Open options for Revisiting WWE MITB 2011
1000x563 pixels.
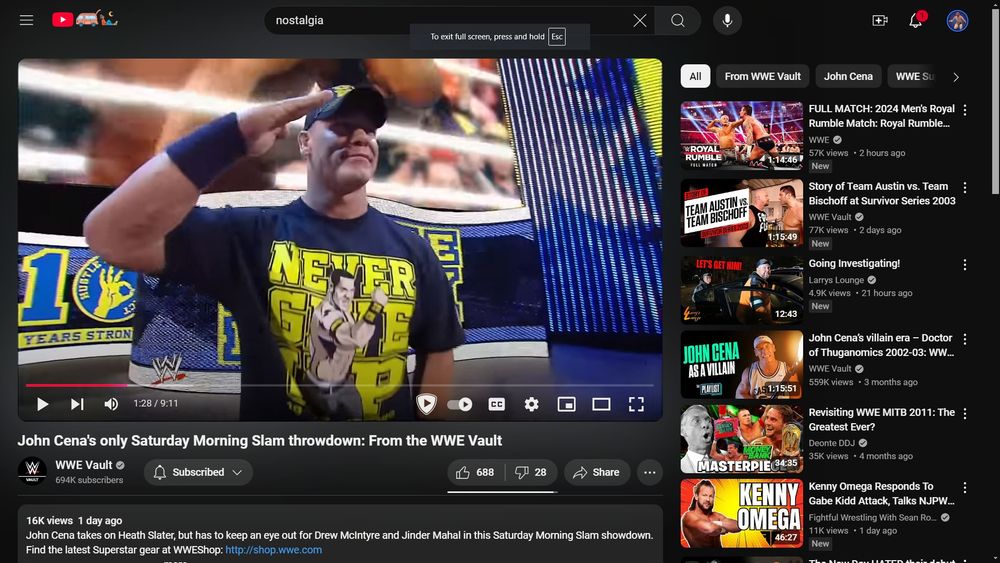point(965,414)
